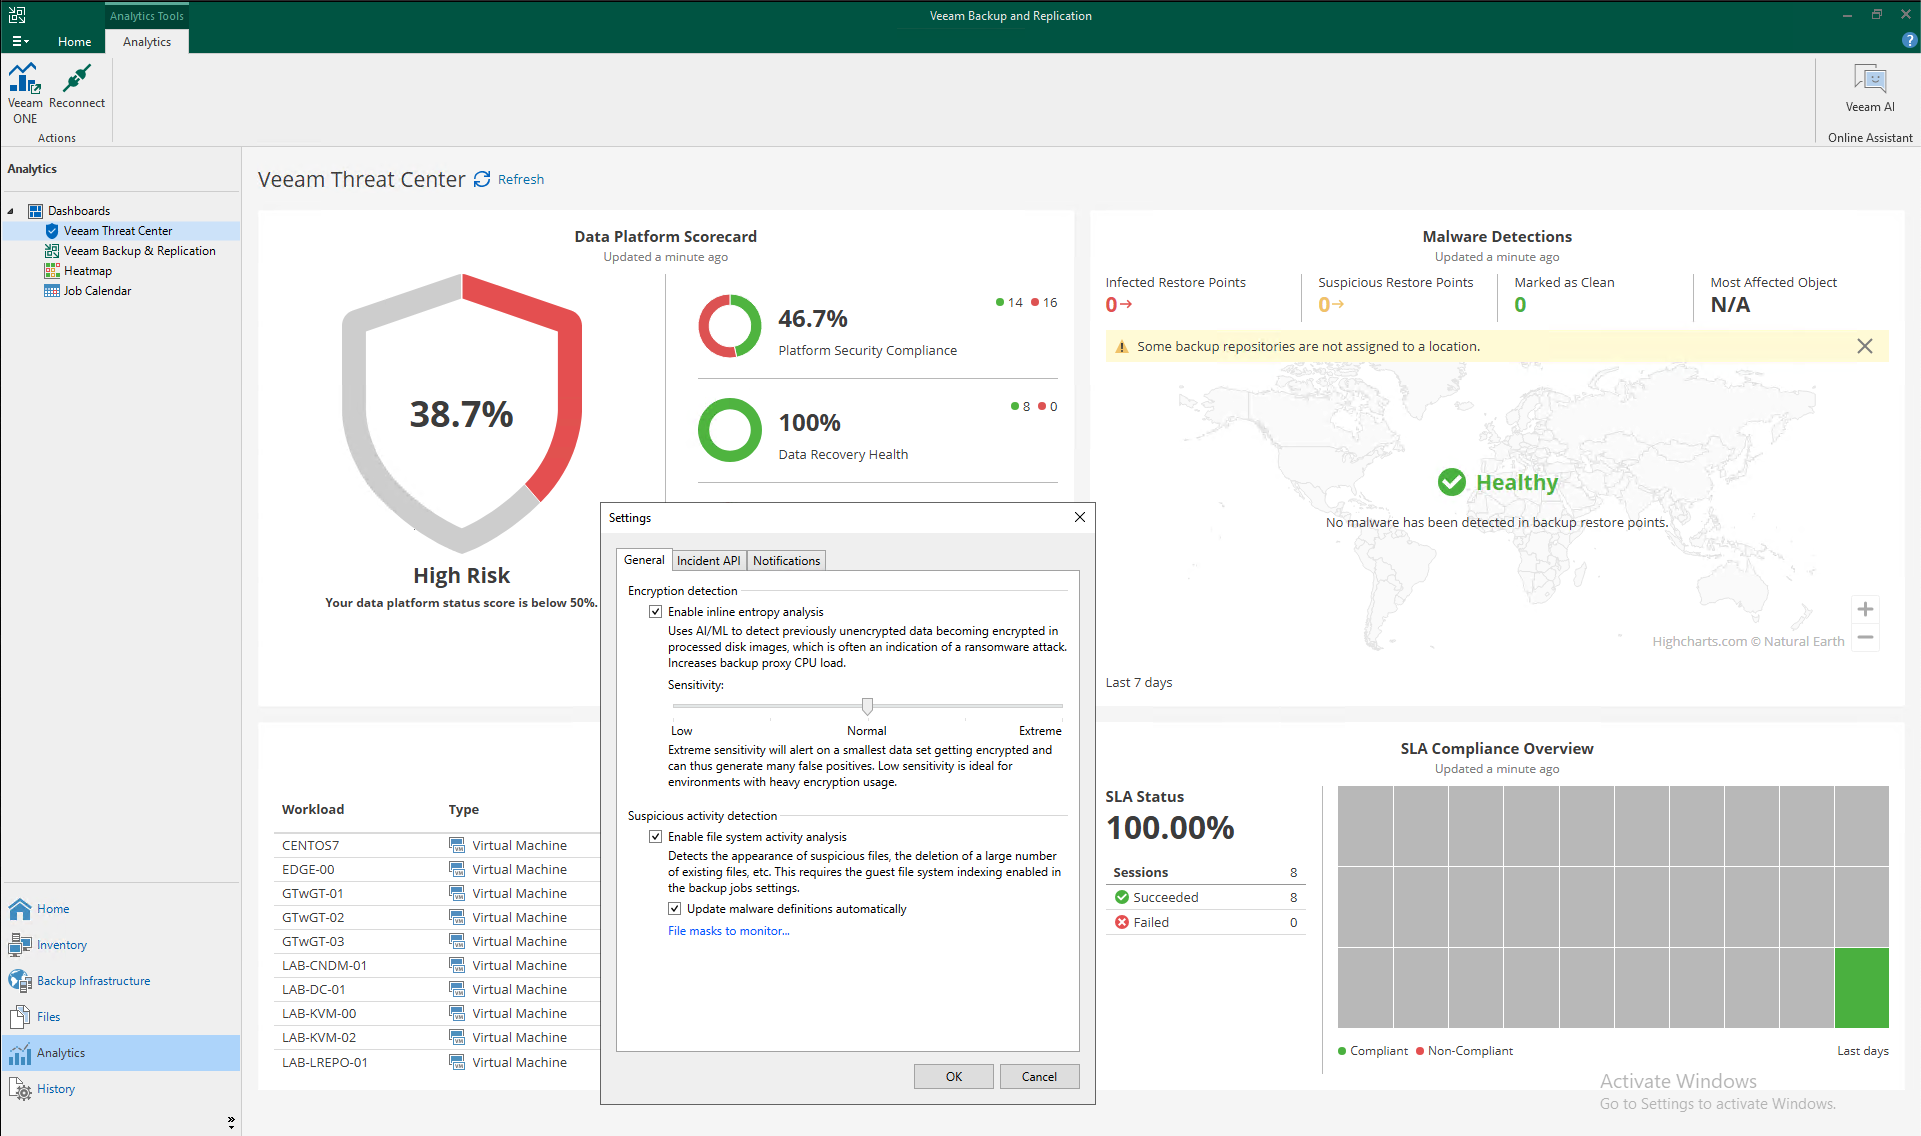Open Backup Infrastructure in the navigation pane
Viewport: 1921px width, 1136px height.
coord(93,981)
